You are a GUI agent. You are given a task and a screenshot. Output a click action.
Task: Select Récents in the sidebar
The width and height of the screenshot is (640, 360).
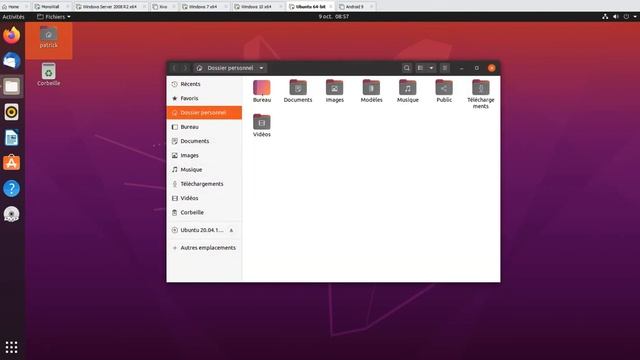pos(204,84)
